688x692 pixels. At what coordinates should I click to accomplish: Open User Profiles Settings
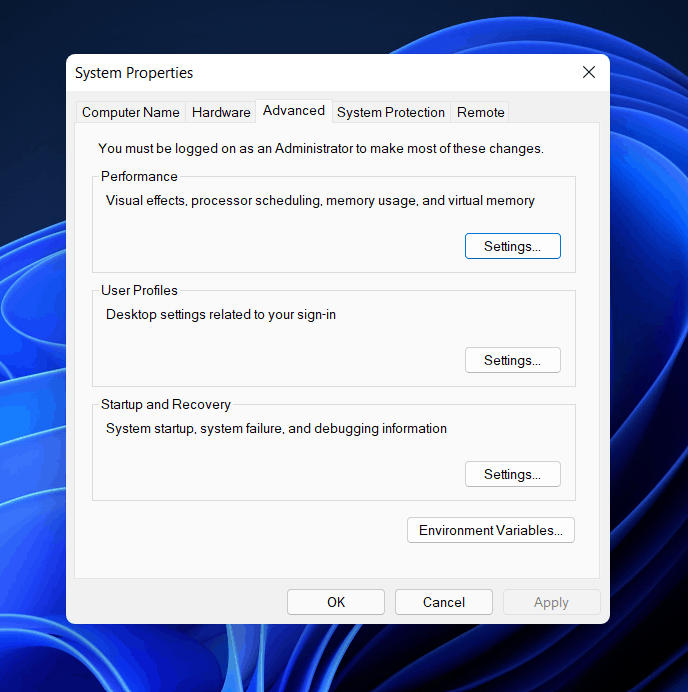coord(513,360)
